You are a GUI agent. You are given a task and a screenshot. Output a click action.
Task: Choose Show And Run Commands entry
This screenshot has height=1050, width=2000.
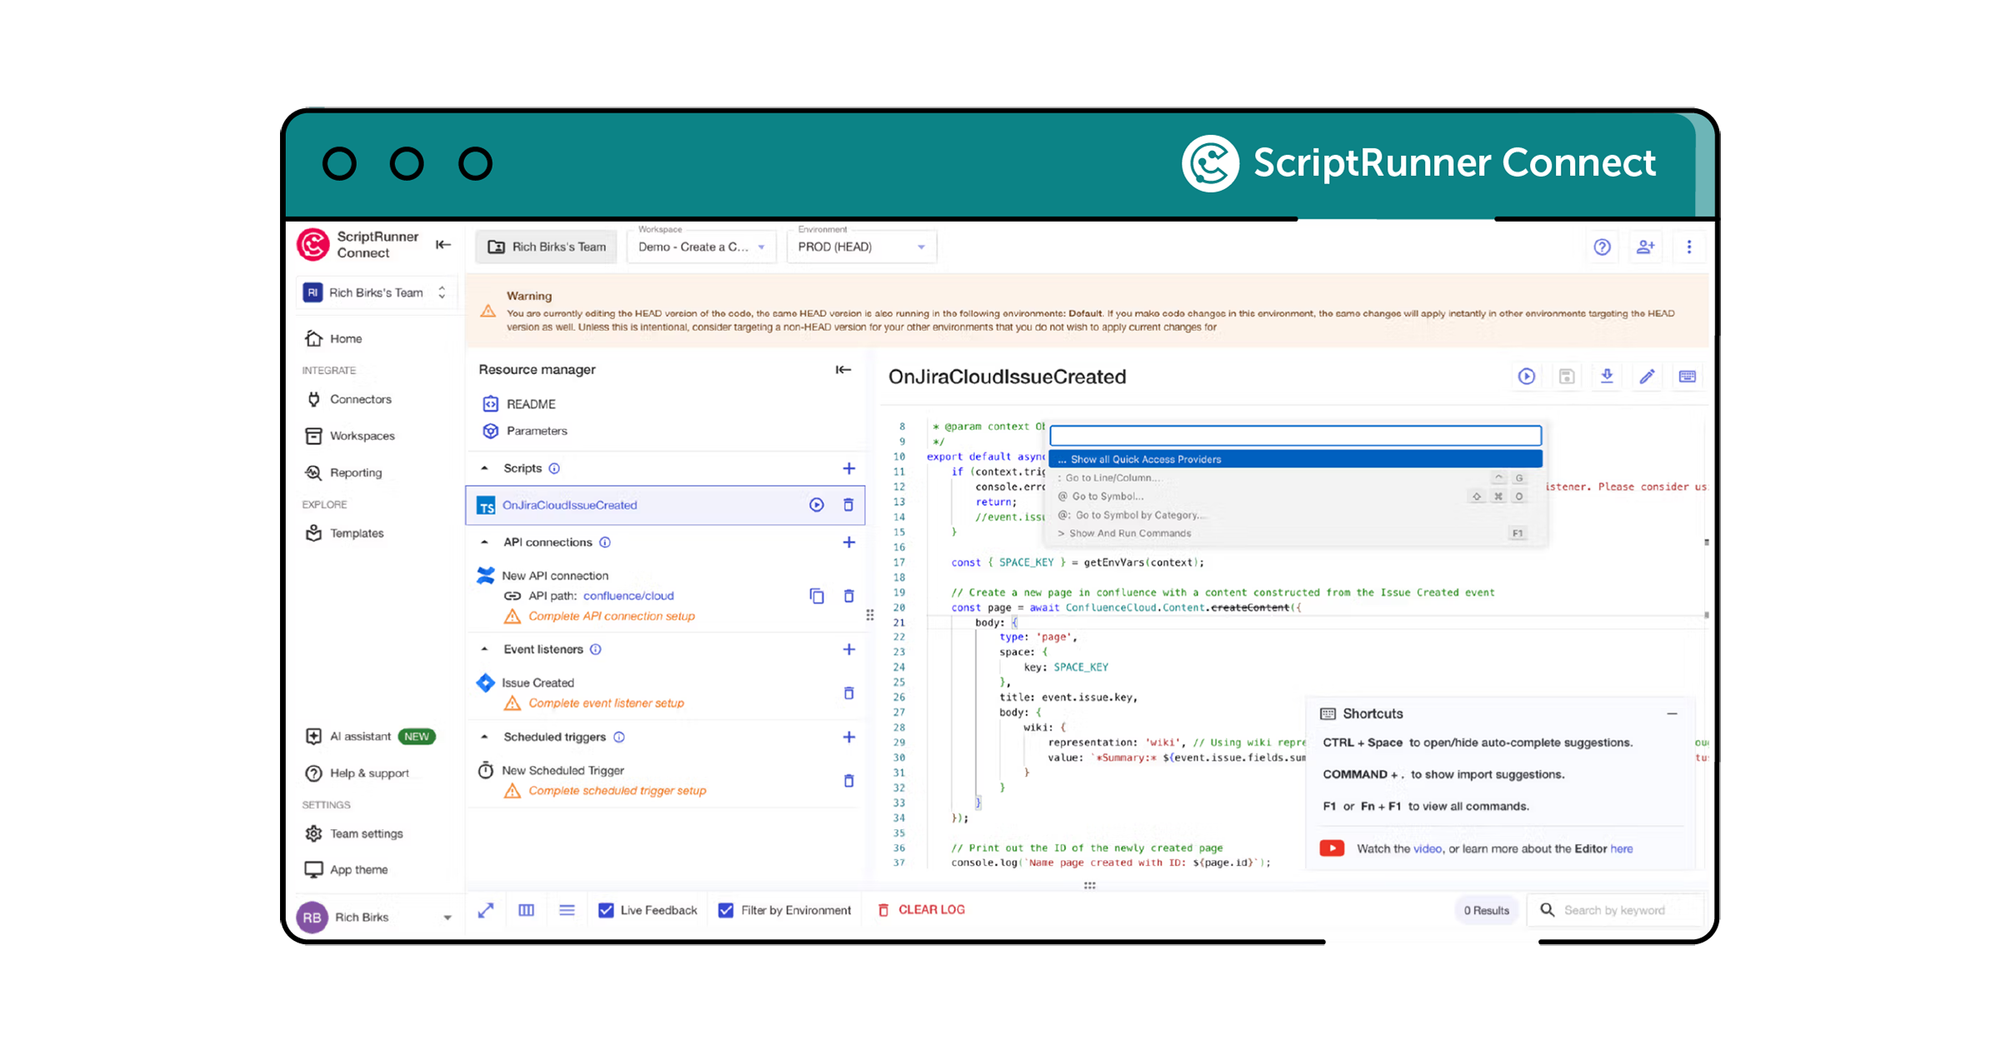pos(1296,533)
